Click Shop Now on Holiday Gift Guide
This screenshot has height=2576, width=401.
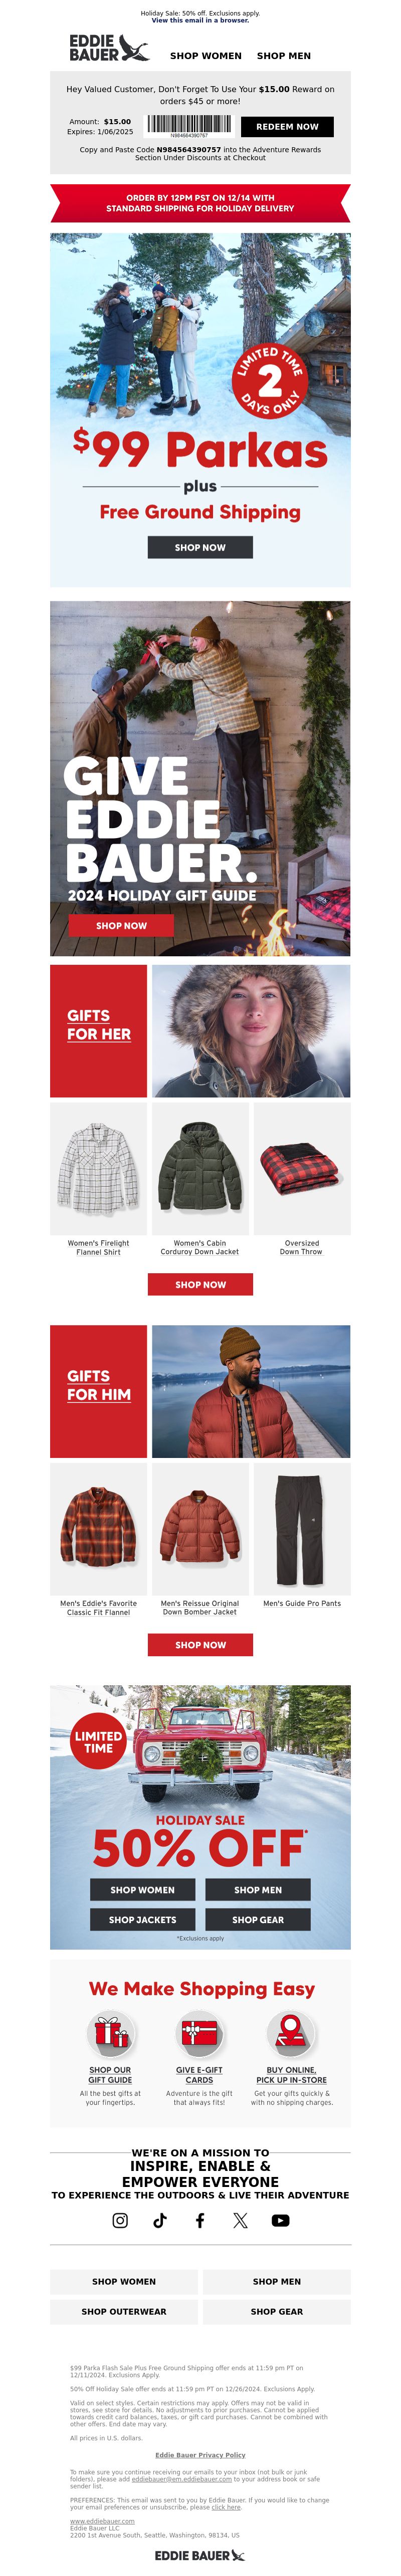[x=121, y=925]
